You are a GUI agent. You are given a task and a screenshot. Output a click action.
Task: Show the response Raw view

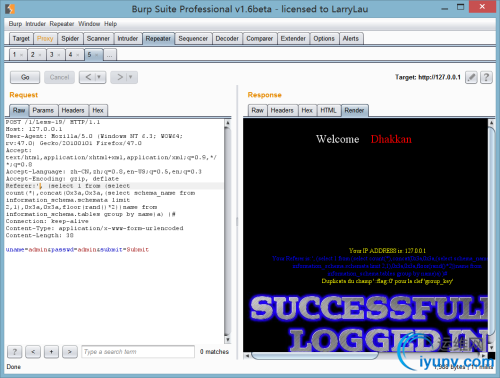tap(257, 110)
